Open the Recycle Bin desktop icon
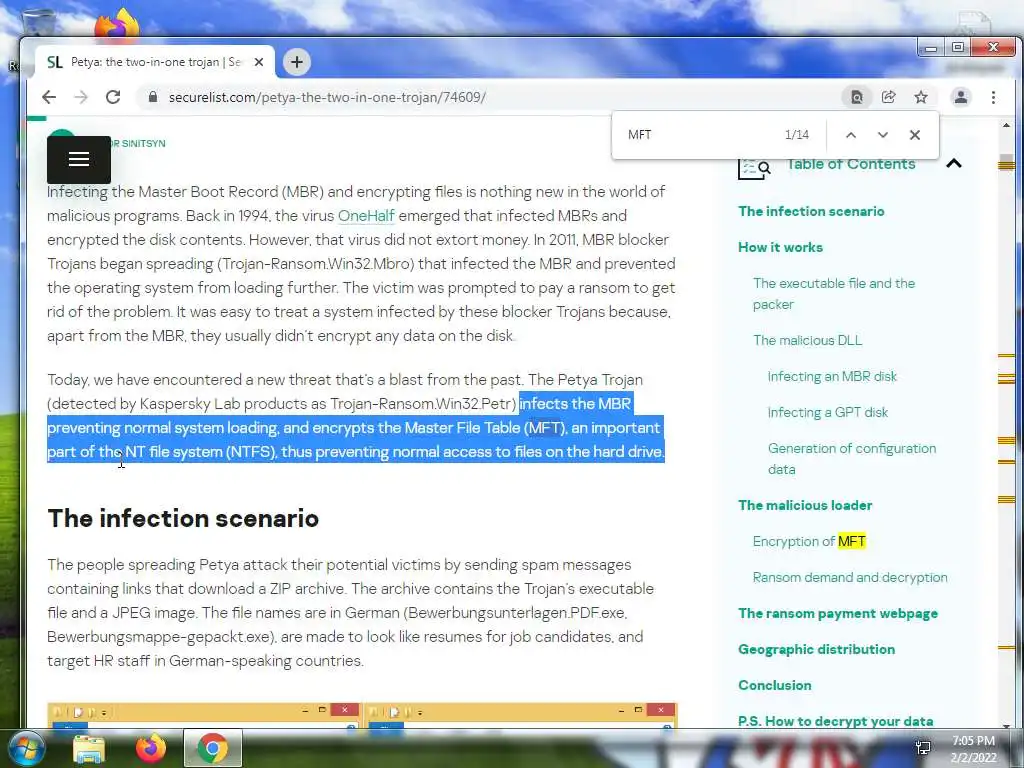The image size is (1024, 768). [x=39, y=23]
